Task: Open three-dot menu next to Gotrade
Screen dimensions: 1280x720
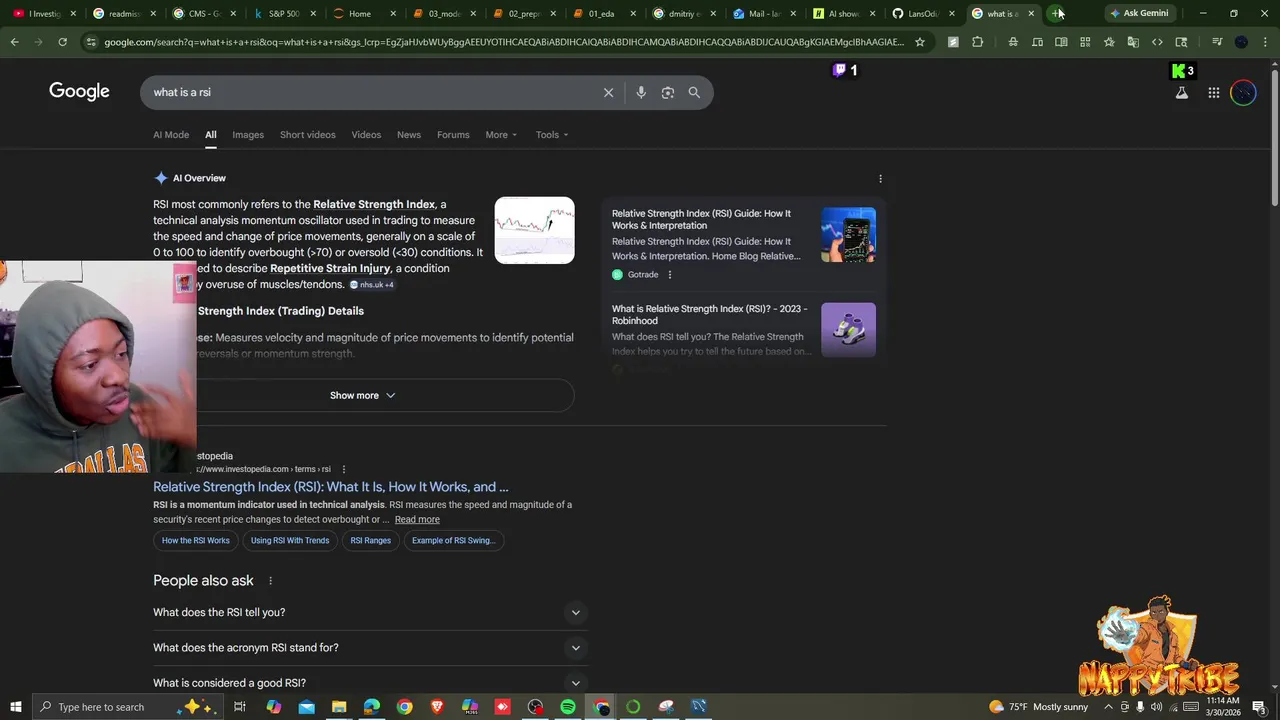Action: pyautogui.click(x=670, y=275)
